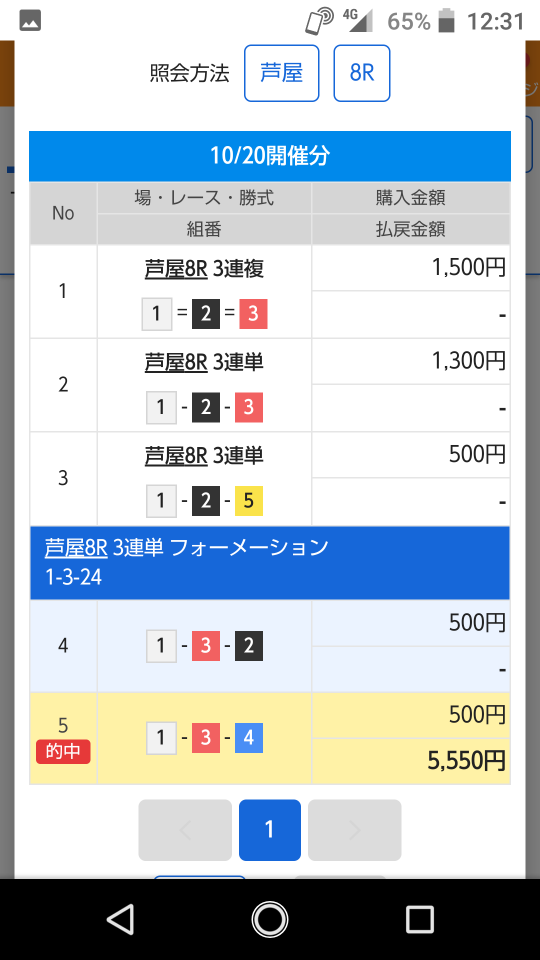Tap the 4G signal strength icon
540x960 pixels.
(358, 20)
